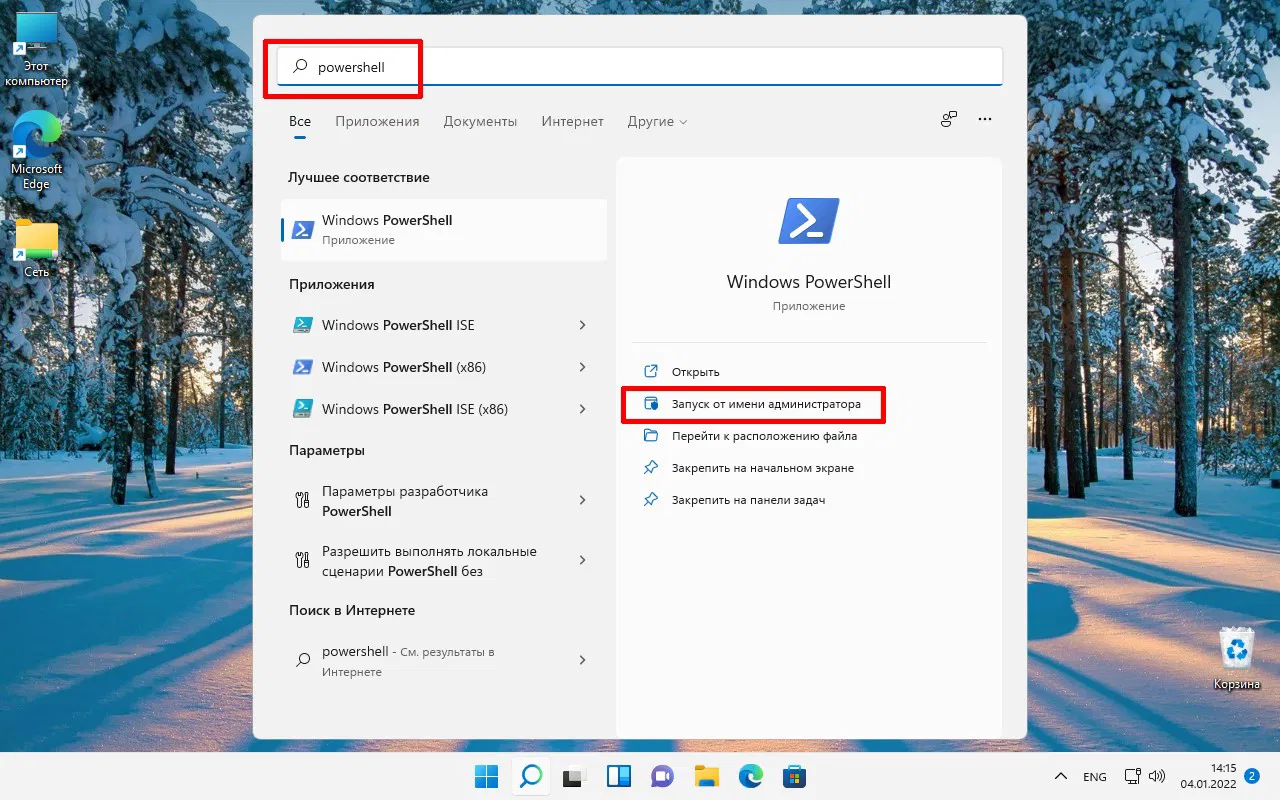This screenshot has height=800, width=1280.
Task: Click the people icon beside the three dots
Action: point(949,119)
